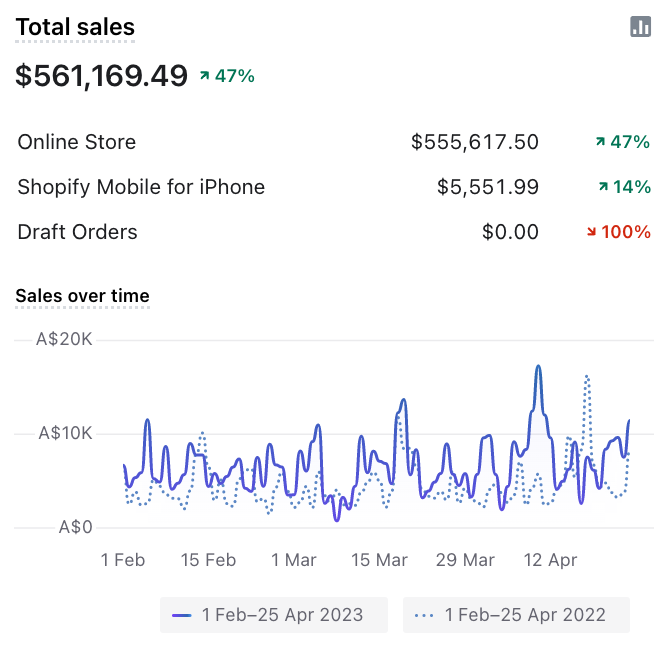Click the up arrow for Shopify Mobile for iPhone
This screenshot has width=667, height=646.
click(603, 187)
